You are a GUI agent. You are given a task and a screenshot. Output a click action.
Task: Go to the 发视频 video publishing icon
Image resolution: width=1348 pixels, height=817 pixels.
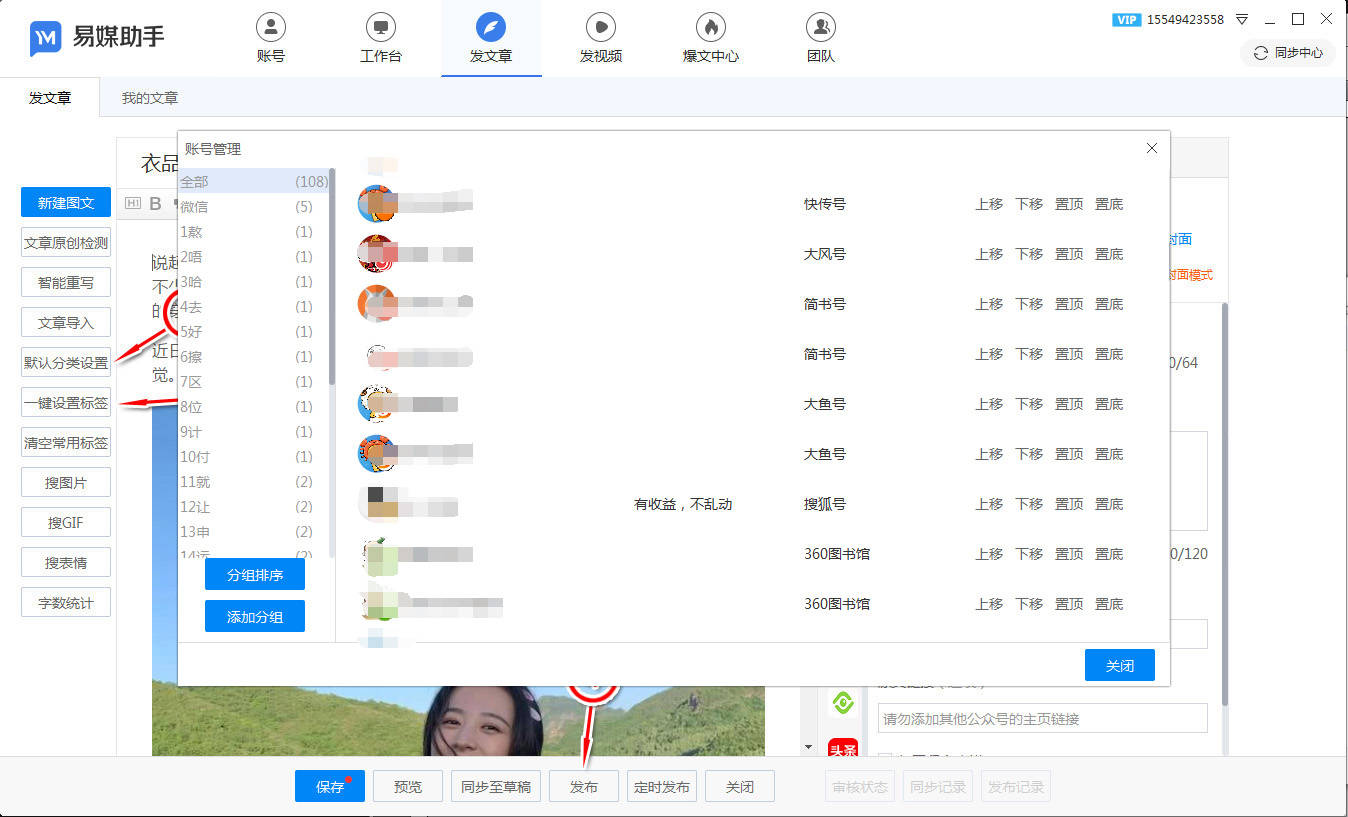(x=600, y=27)
